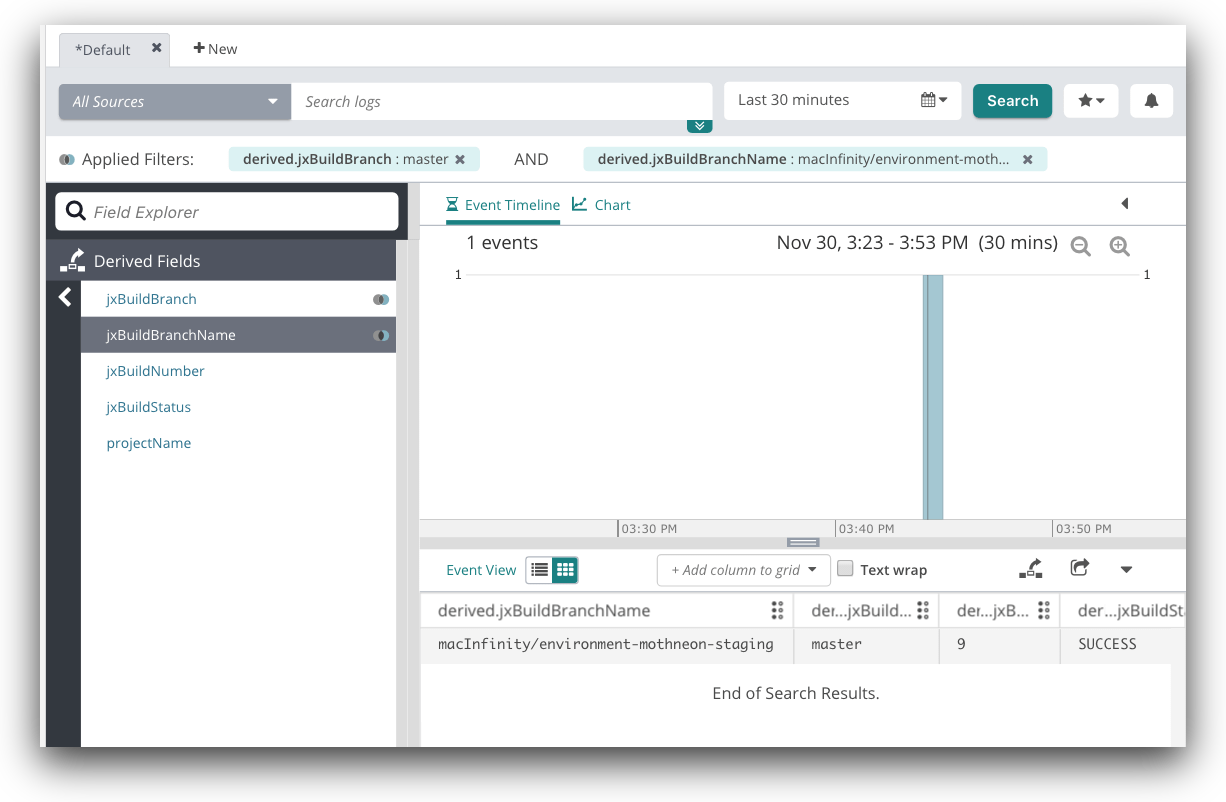This screenshot has width=1226, height=802.
Task: Open the favorites star menu
Action: click(x=1090, y=101)
